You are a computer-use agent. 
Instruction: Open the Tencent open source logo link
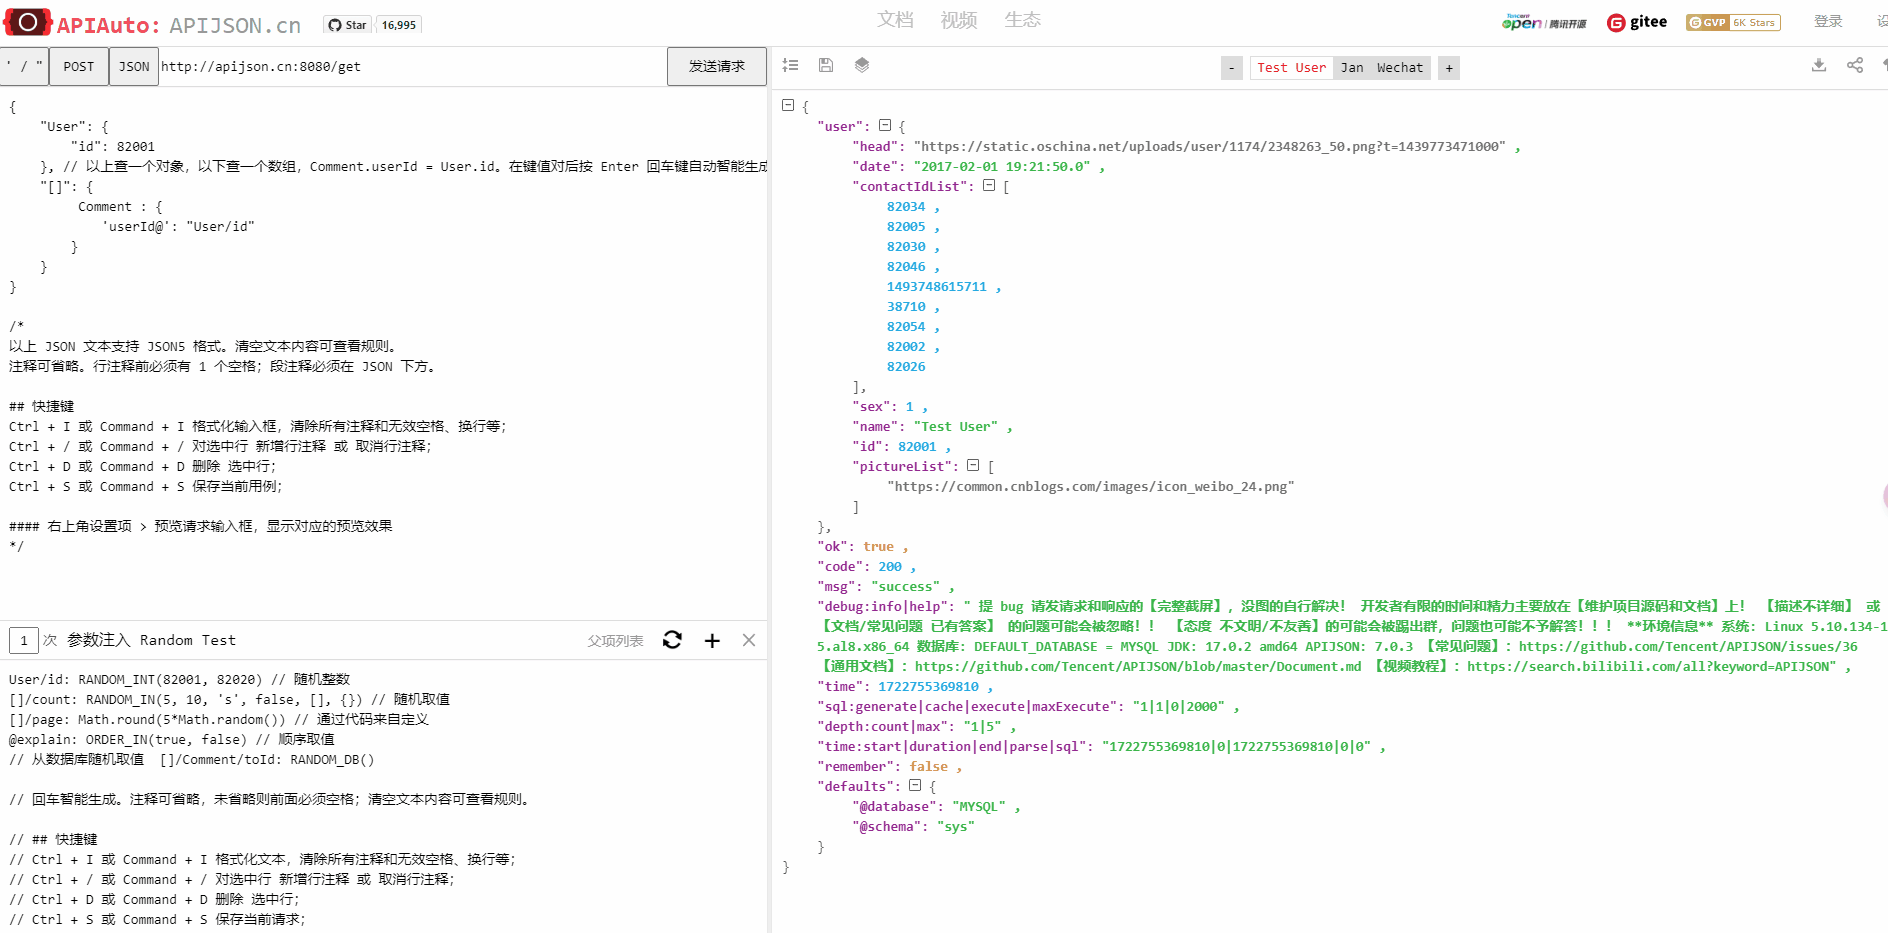pos(1544,22)
